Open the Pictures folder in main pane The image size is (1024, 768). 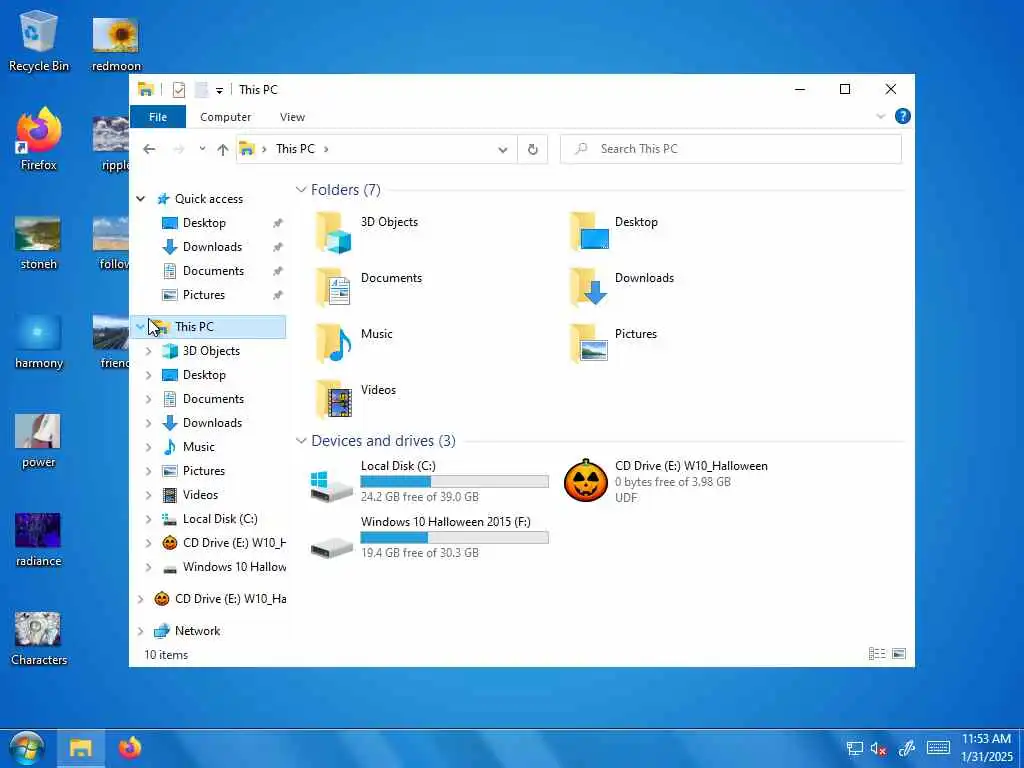coord(588,344)
